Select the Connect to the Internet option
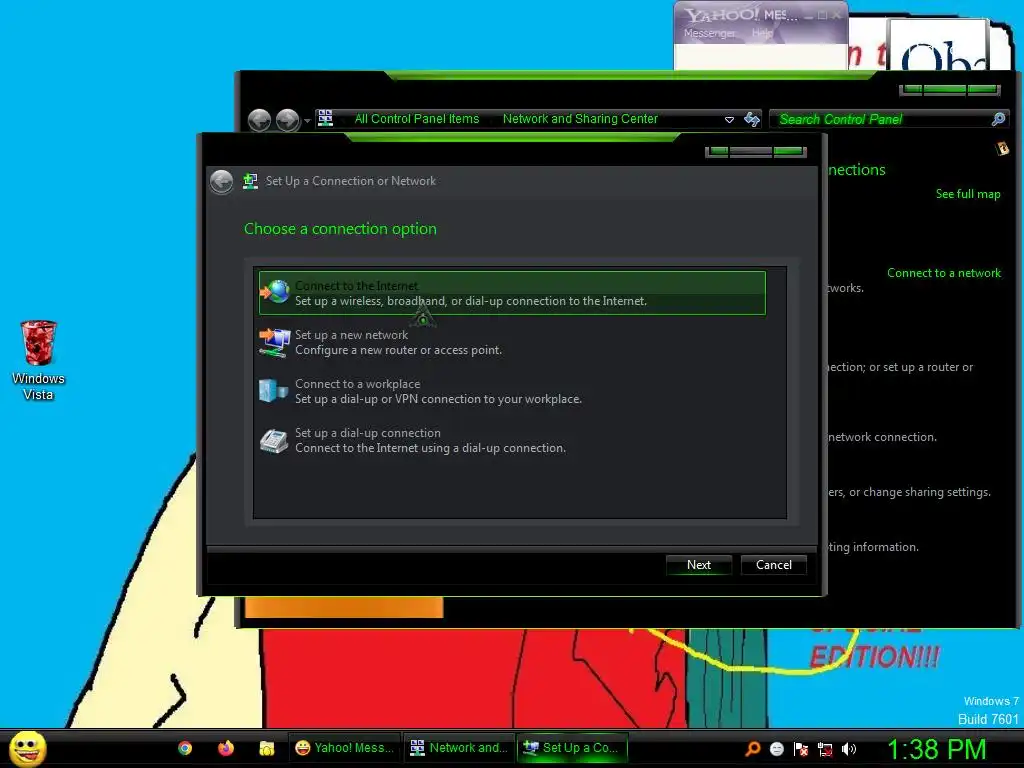The height and width of the screenshot is (768, 1024). 512,293
